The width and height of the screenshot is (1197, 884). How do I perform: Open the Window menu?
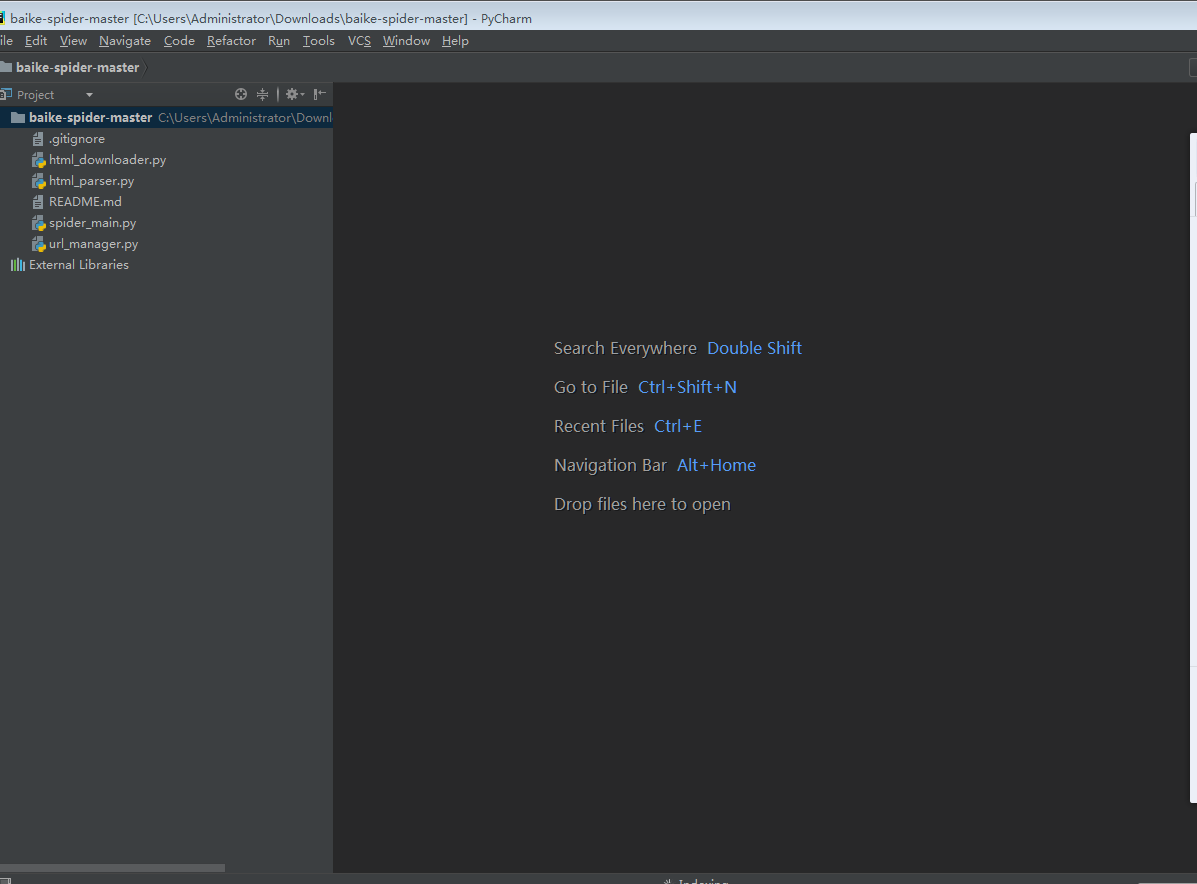pyautogui.click(x=406, y=41)
